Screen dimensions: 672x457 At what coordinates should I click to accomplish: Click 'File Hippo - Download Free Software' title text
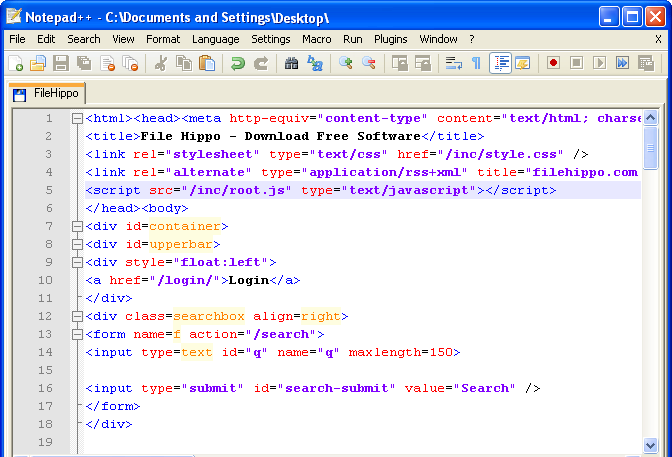pos(281,136)
